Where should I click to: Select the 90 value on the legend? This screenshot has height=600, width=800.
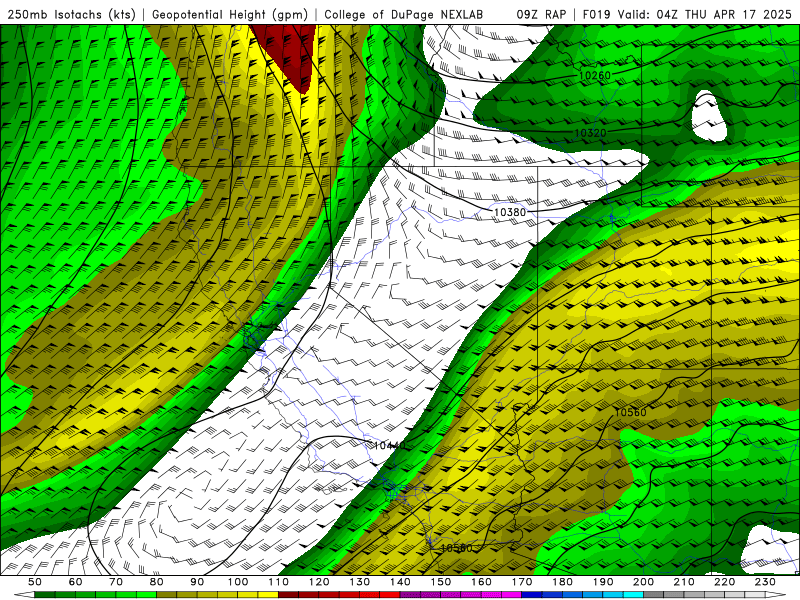pyautogui.click(x=197, y=582)
